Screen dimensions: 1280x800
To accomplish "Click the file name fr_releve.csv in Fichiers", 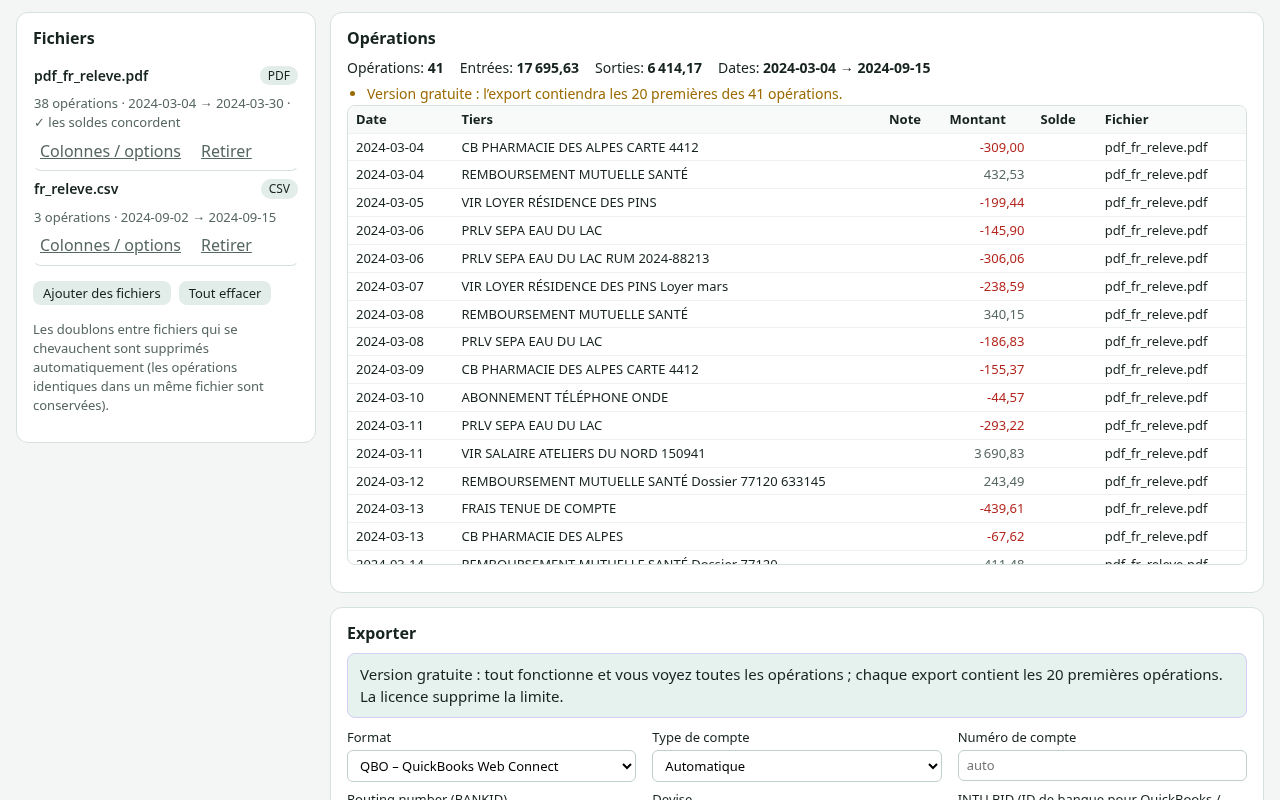I will (76, 189).
